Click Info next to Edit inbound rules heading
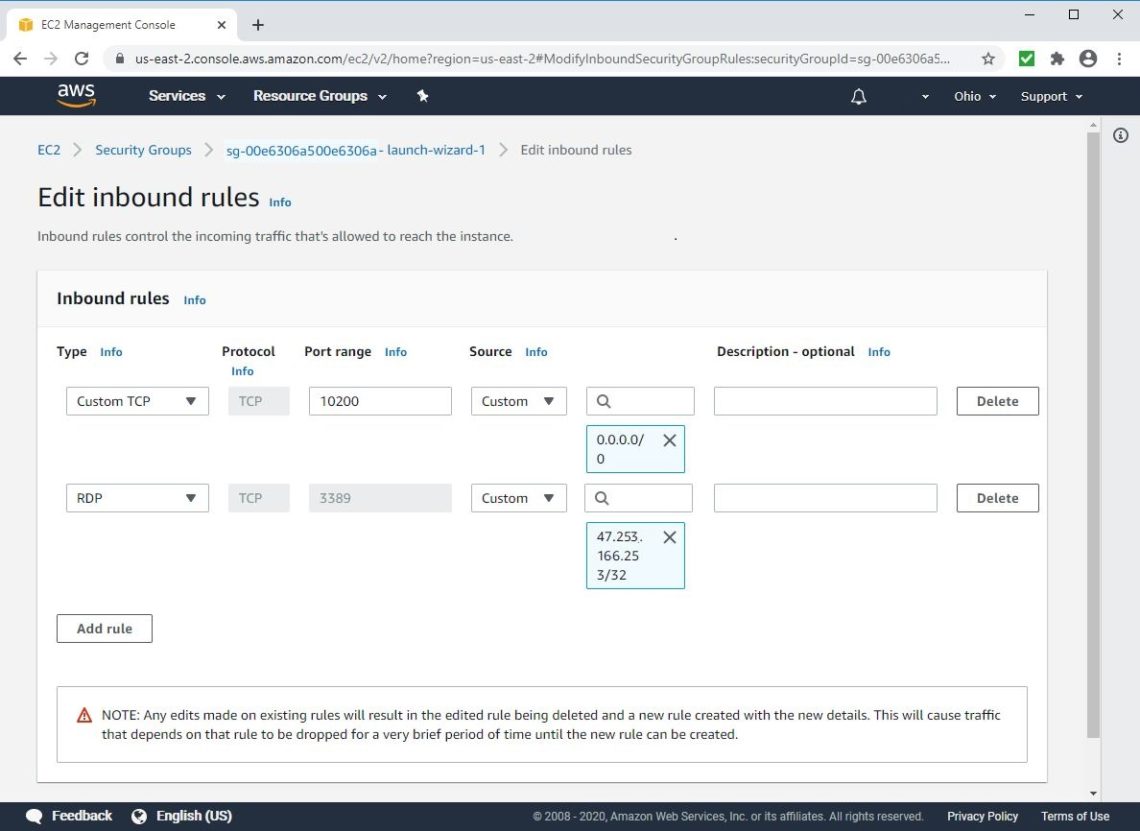 click(x=280, y=202)
